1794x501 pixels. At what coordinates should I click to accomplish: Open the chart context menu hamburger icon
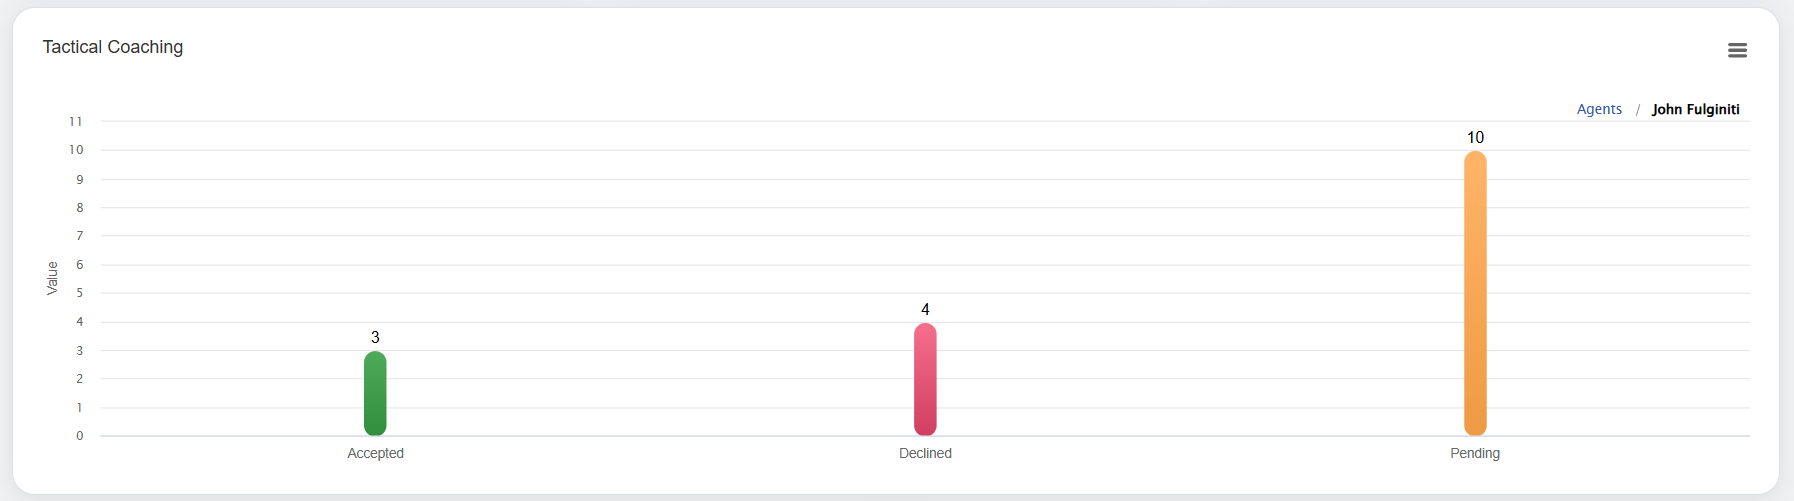[x=1737, y=50]
